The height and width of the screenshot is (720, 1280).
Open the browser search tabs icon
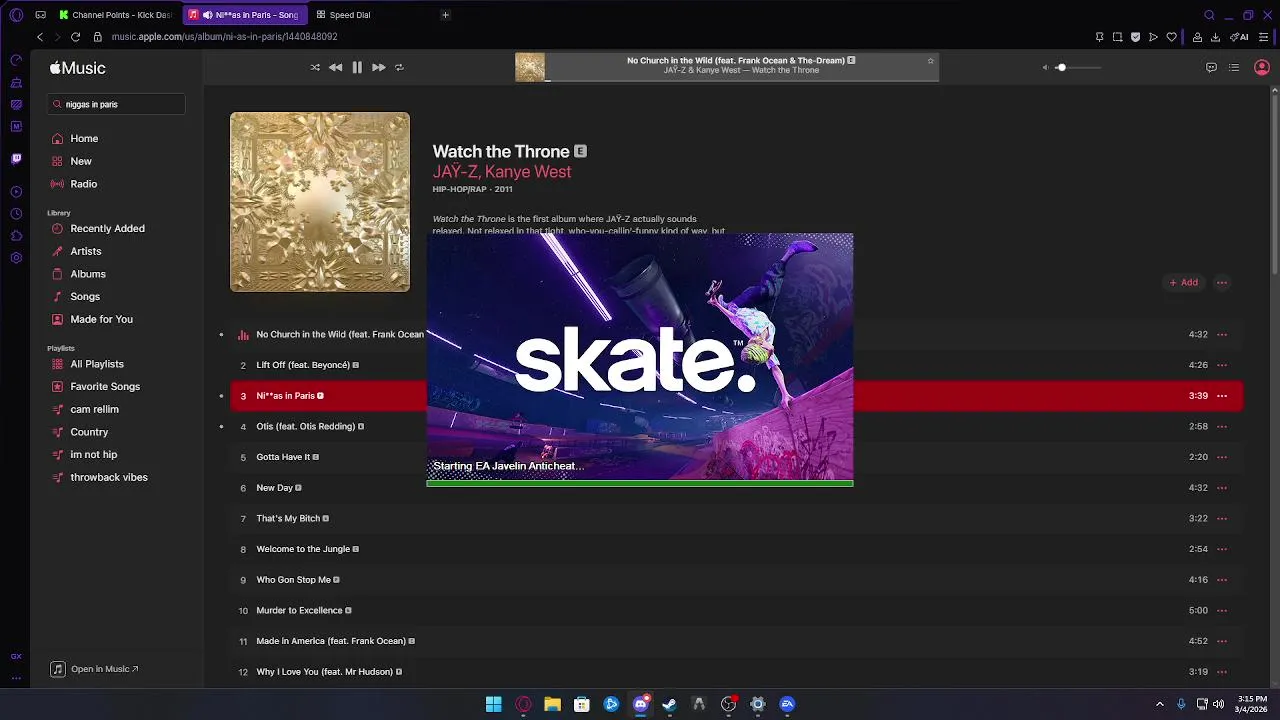(x=1209, y=15)
